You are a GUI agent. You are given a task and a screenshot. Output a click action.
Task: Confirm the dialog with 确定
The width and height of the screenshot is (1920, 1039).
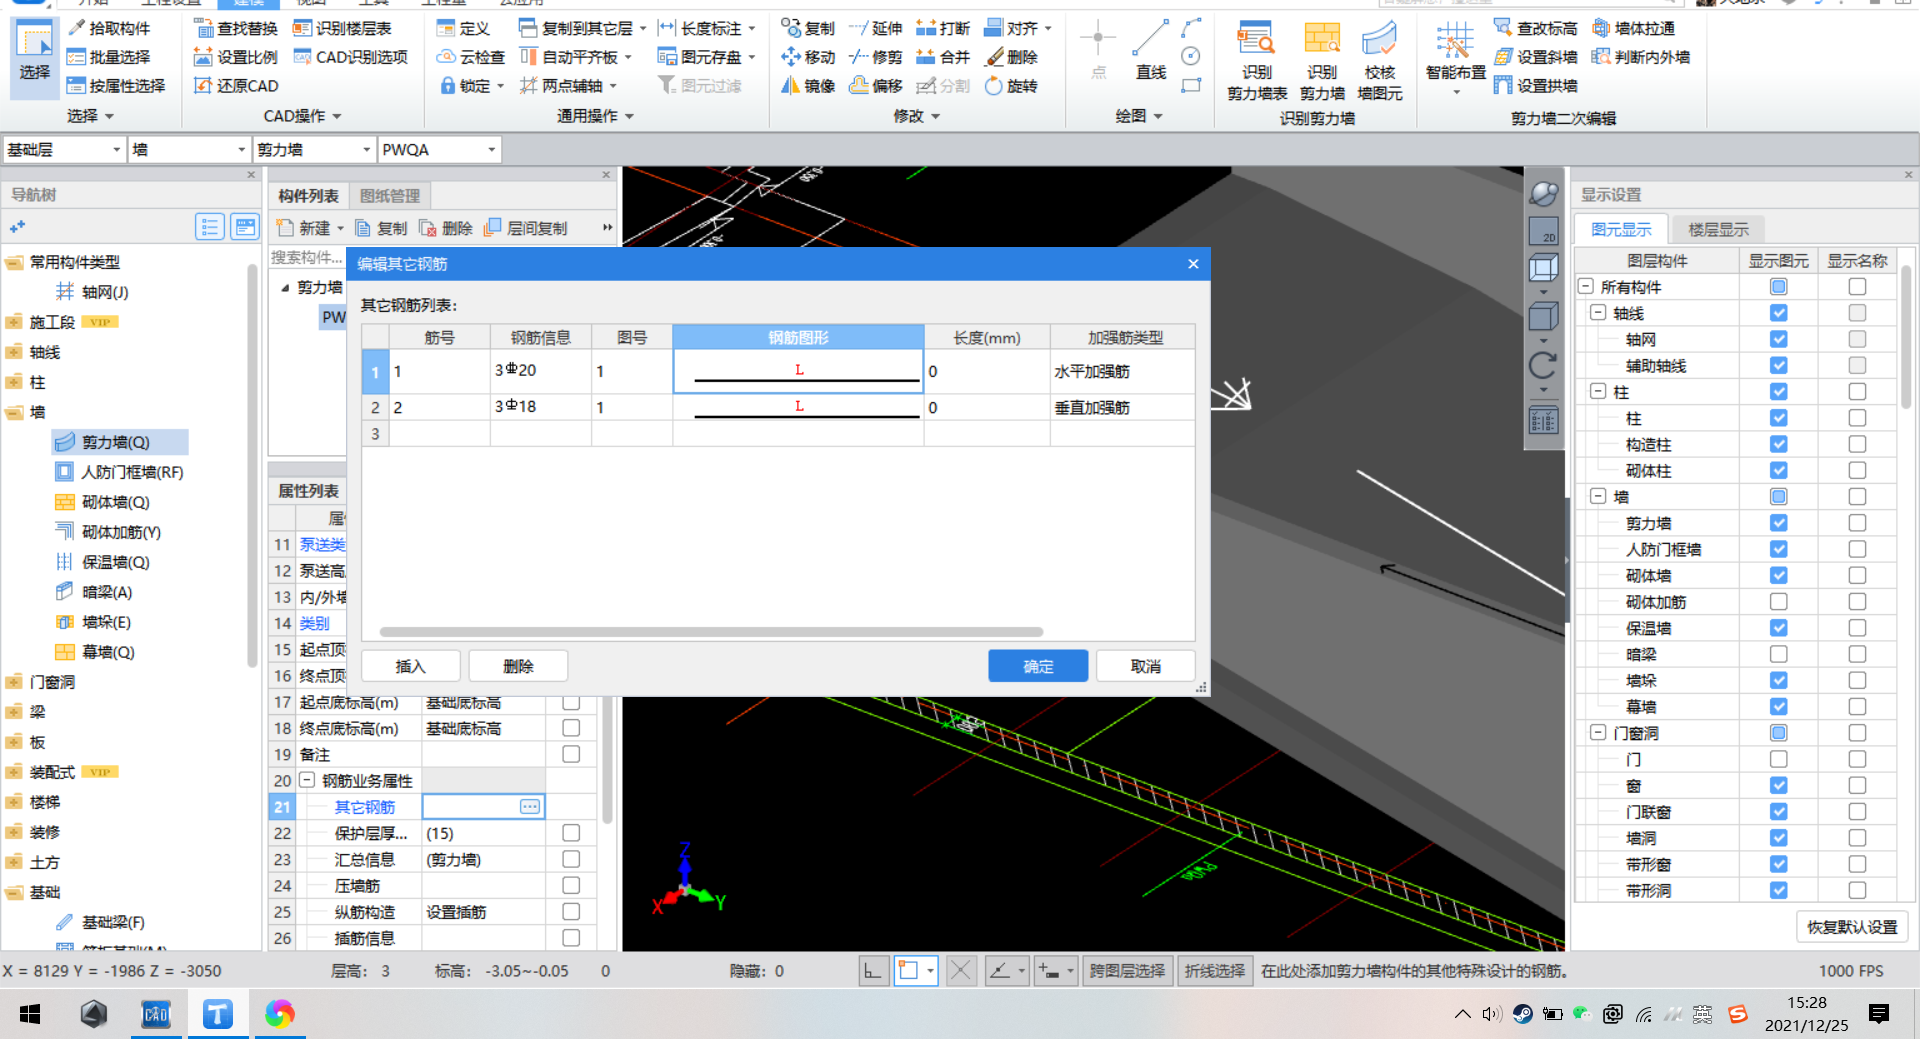[1038, 666]
